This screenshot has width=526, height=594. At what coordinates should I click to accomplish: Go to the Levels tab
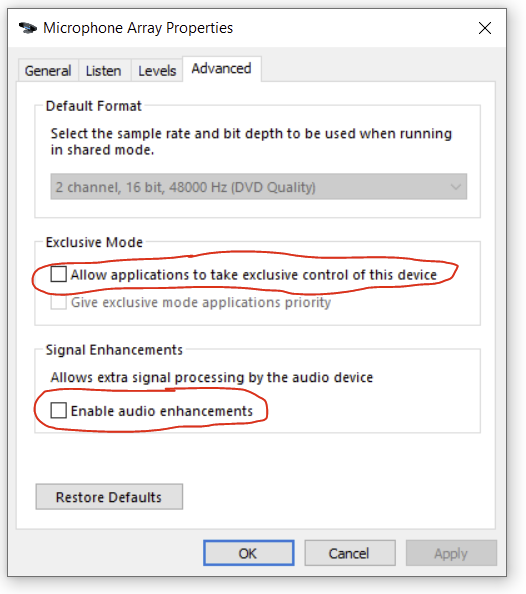[x=157, y=70]
